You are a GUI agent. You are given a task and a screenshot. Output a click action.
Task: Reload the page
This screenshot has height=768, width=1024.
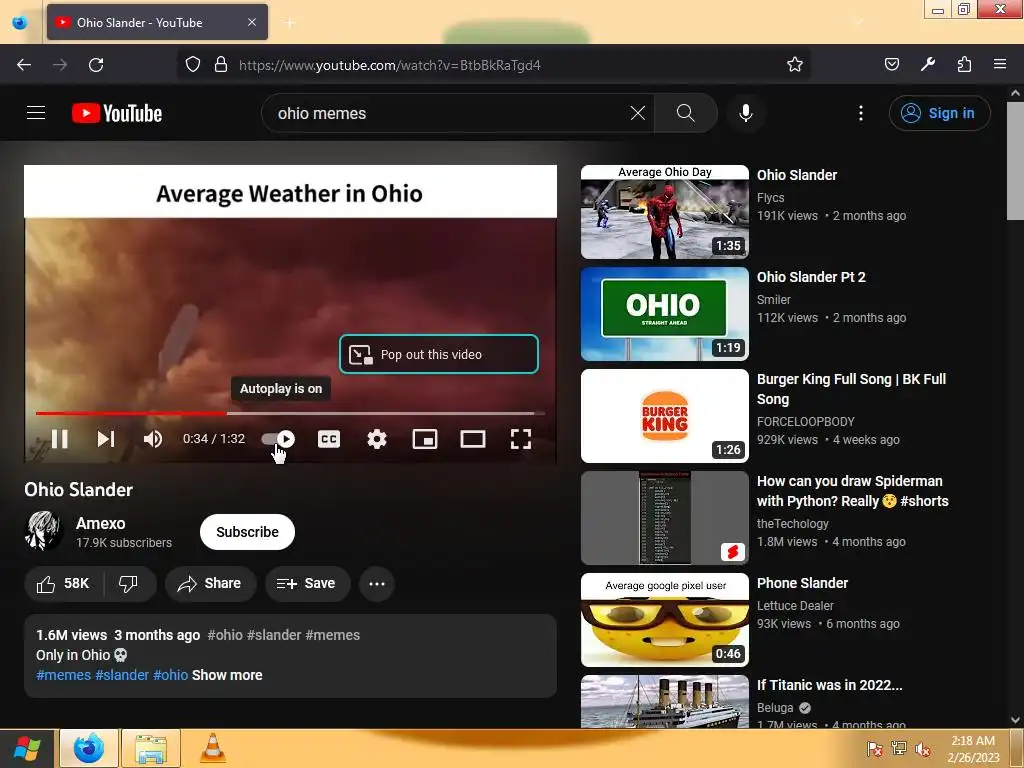(96, 65)
